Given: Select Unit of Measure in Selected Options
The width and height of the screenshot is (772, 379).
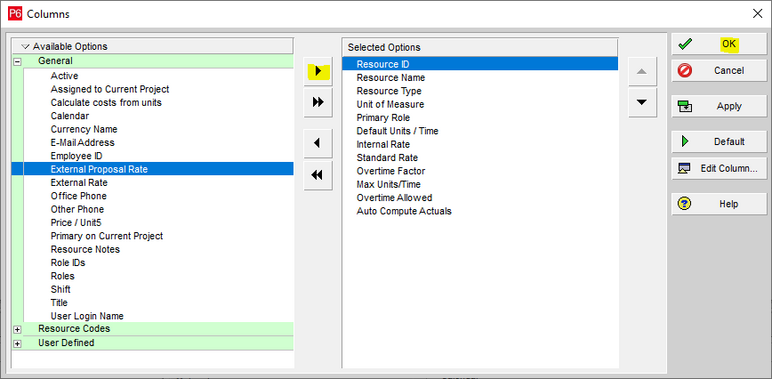Looking at the screenshot, I should coord(390,104).
